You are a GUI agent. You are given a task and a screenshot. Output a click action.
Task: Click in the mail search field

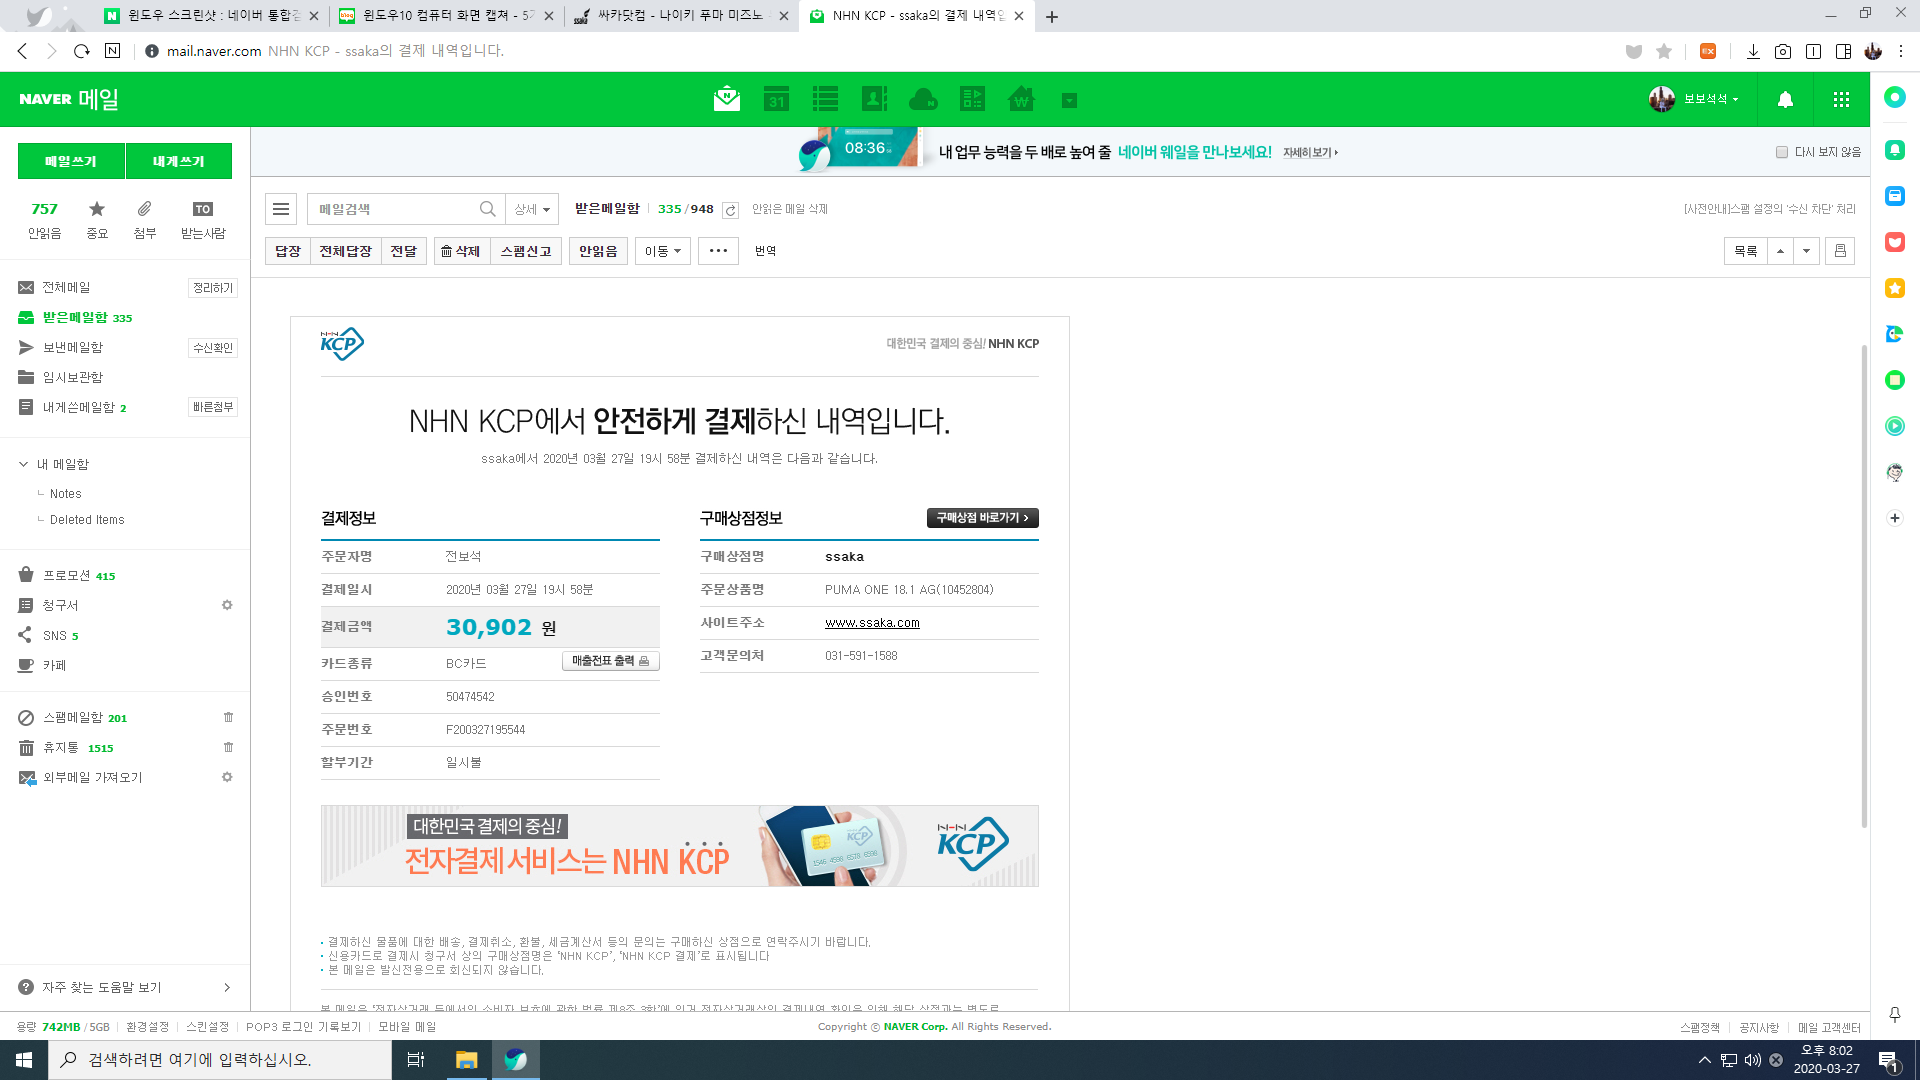click(395, 209)
